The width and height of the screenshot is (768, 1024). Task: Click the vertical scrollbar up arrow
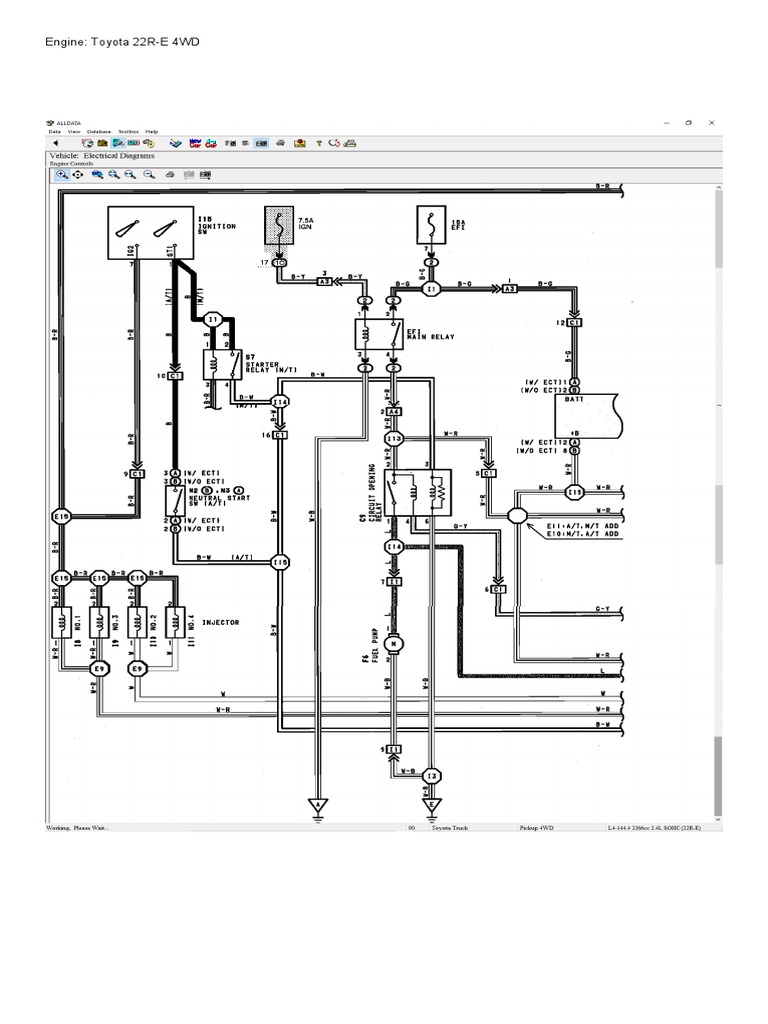[x=718, y=188]
